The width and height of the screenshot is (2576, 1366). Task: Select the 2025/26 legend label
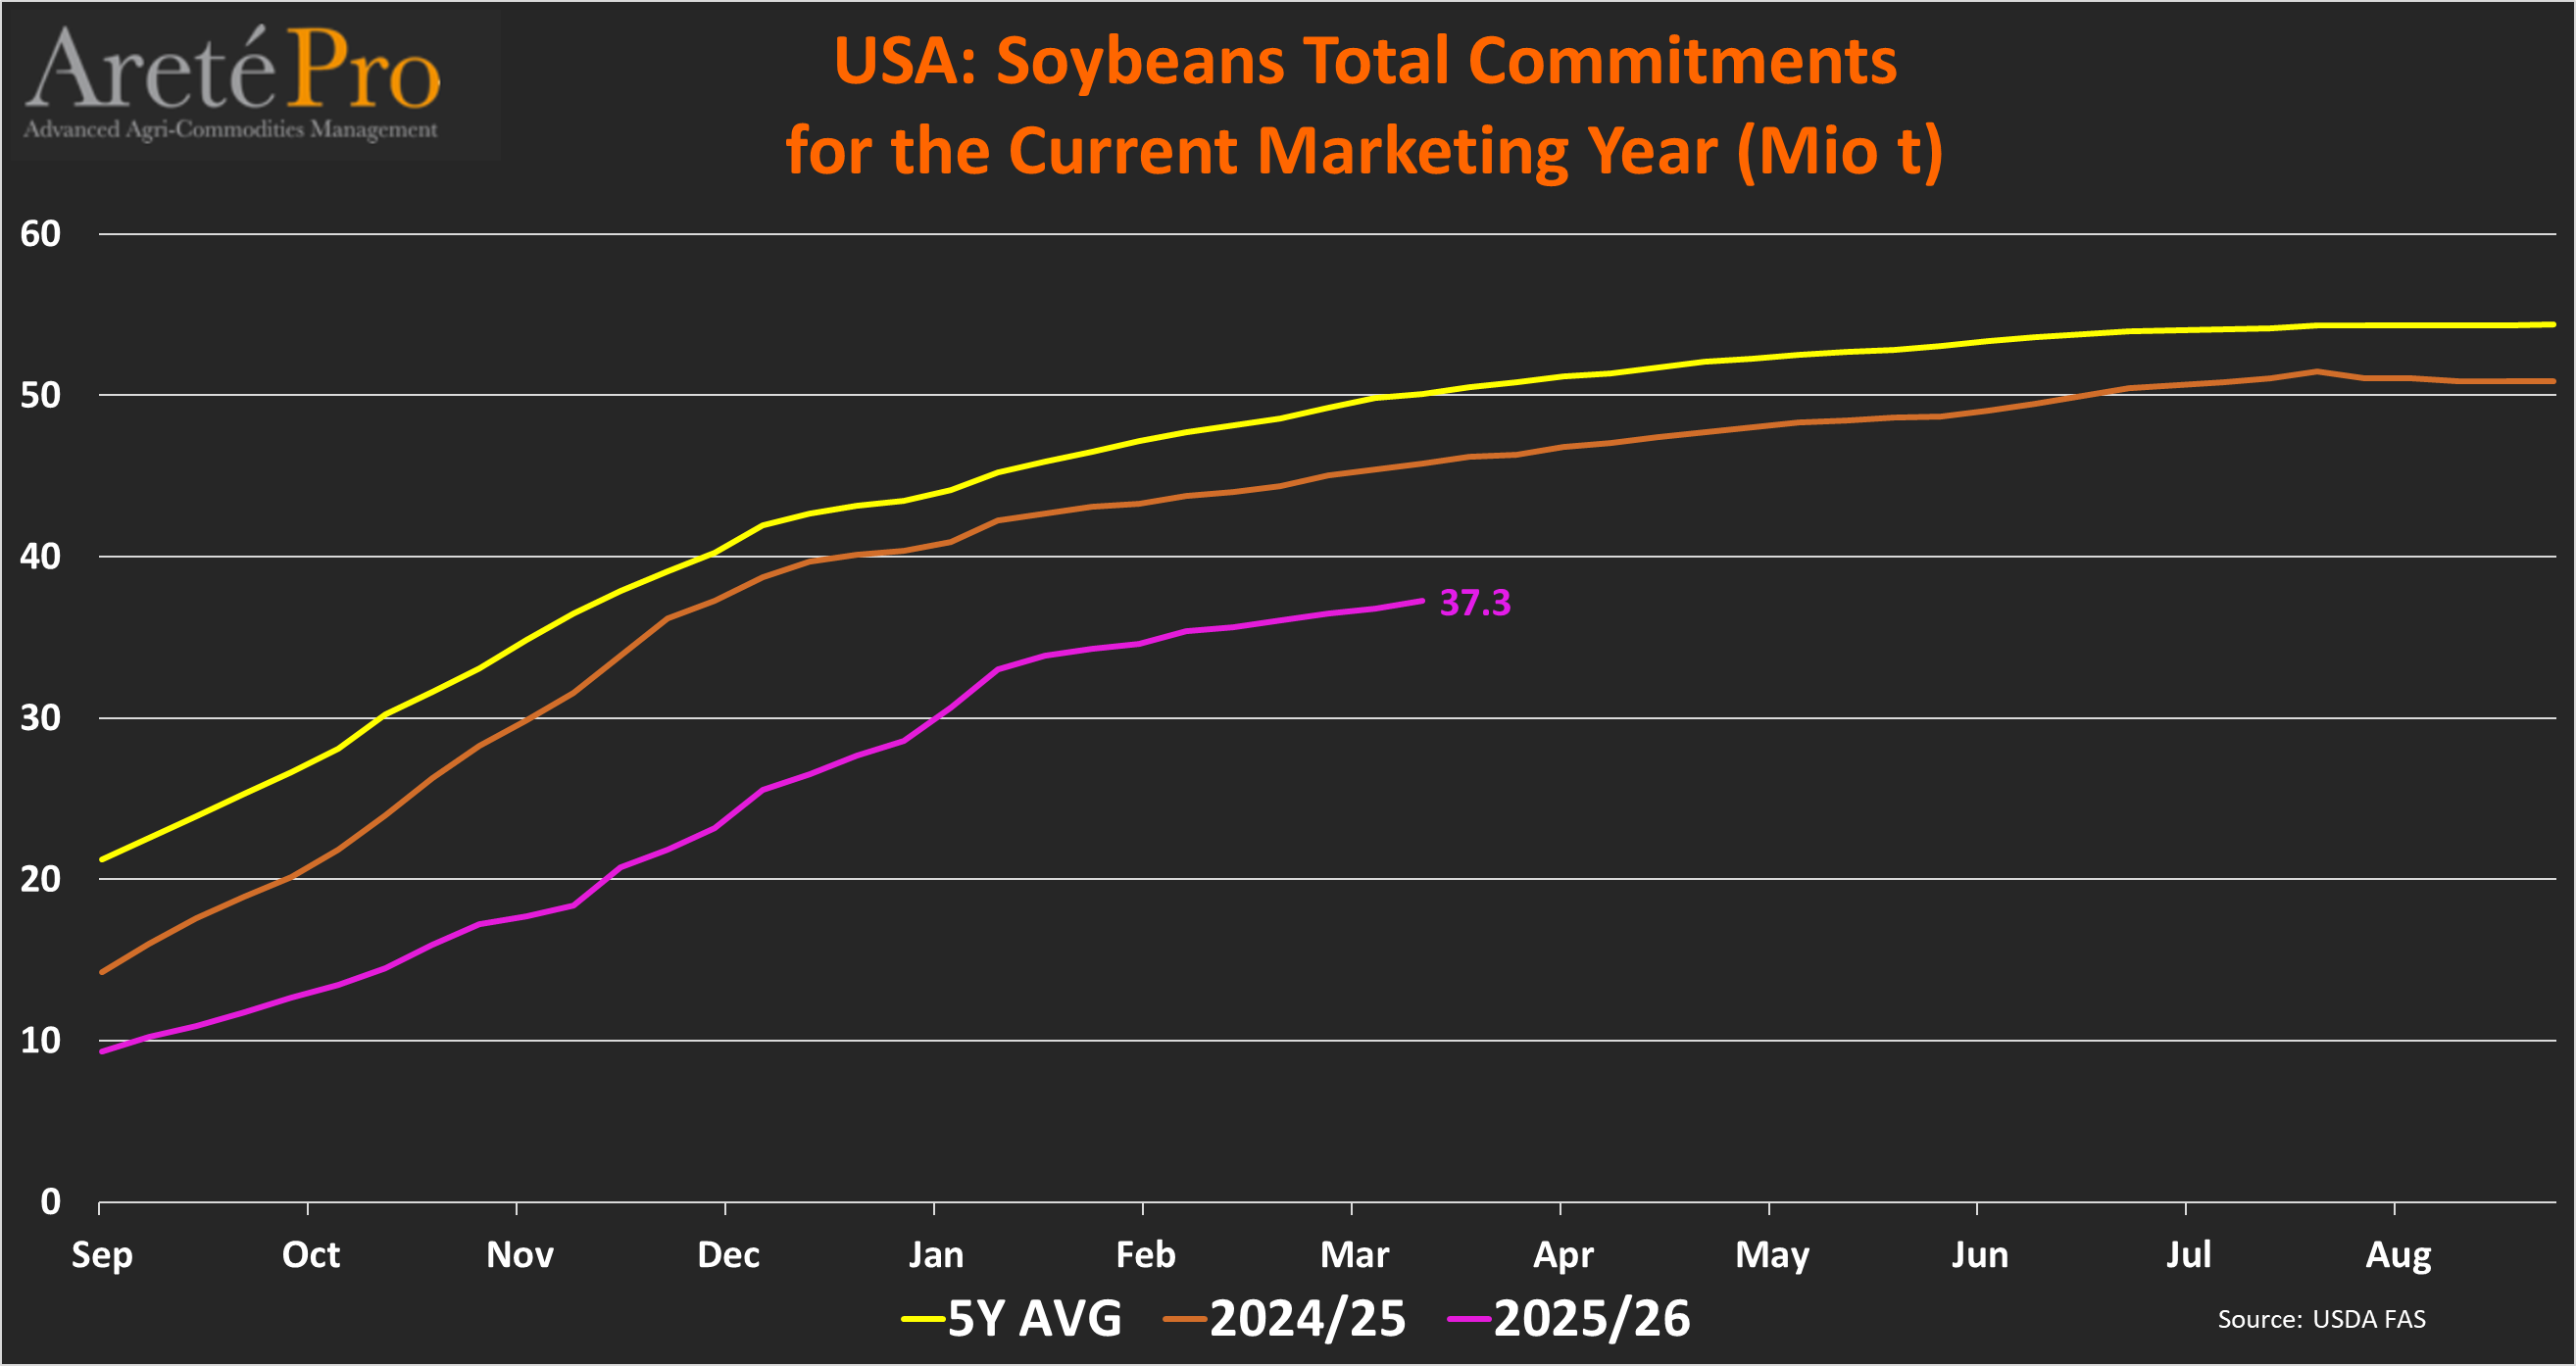[x=1591, y=1319]
